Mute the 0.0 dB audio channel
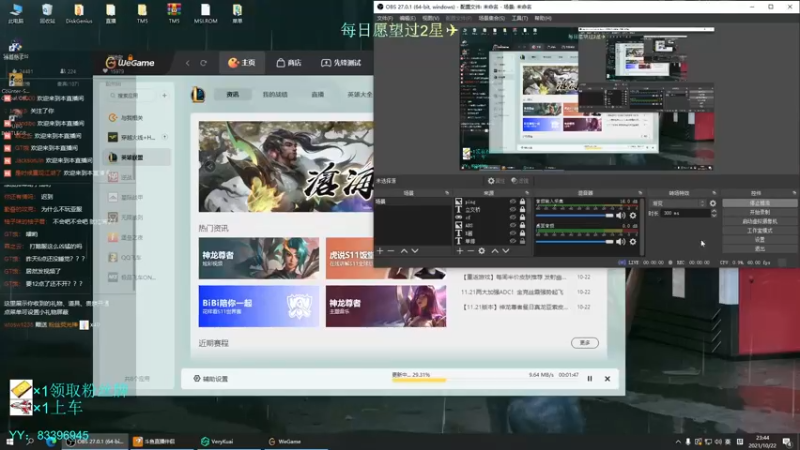800x450 pixels. coord(620,241)
